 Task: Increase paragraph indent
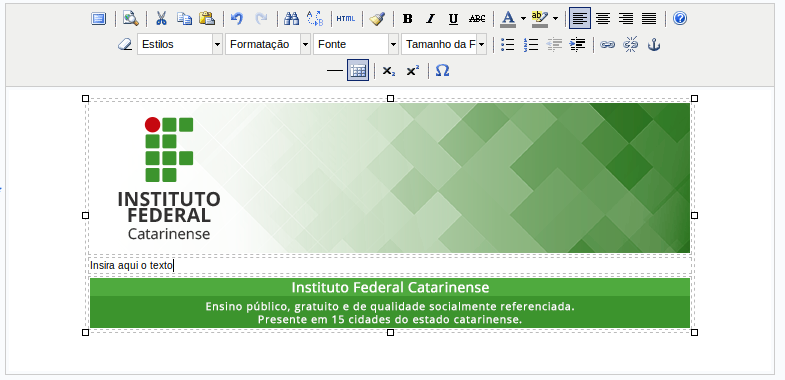click(577, 45)
